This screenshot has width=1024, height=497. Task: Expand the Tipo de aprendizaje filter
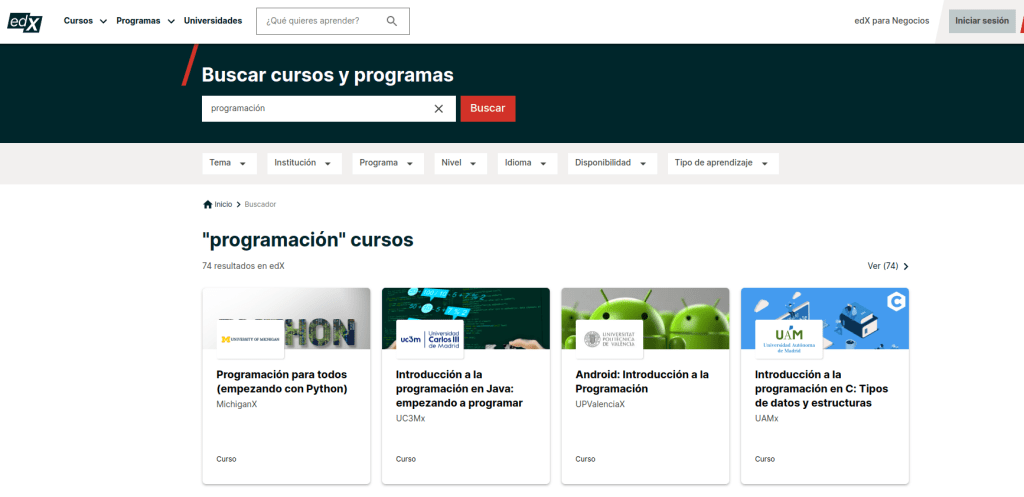point(723,163)
